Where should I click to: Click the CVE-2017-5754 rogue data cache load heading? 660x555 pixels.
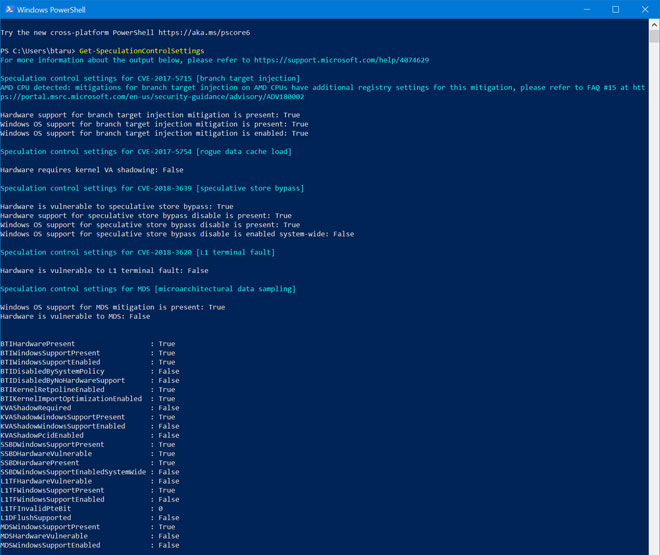pos(146,151)
